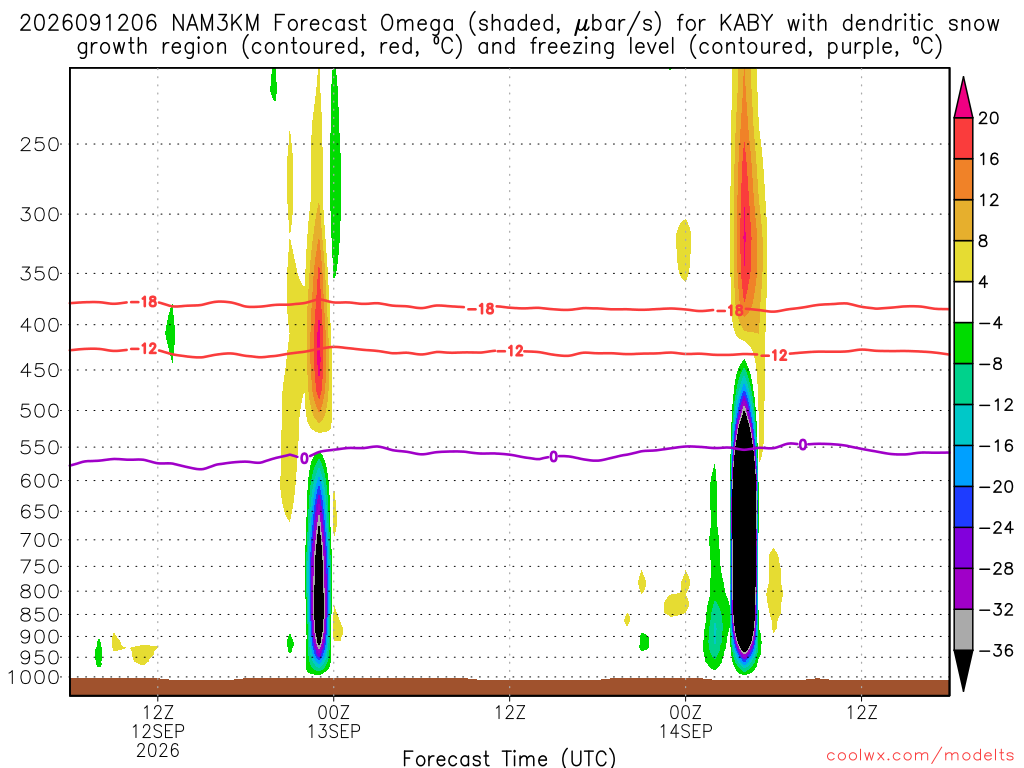This screenshot has width=1024, height=768.
Task: Click the 00Z 13SEP time axis label
Action: coord(334,722)
